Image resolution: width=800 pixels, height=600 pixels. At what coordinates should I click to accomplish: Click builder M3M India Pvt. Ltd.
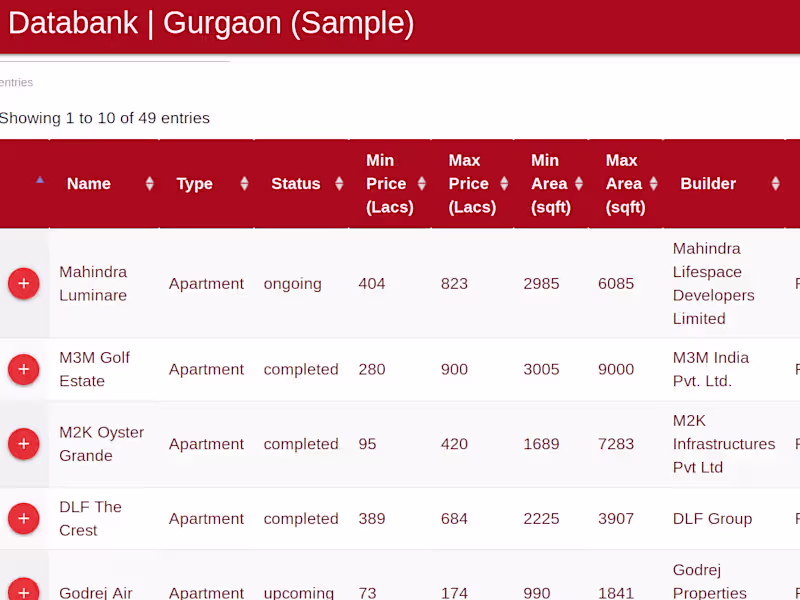click(x=711, y=369)
